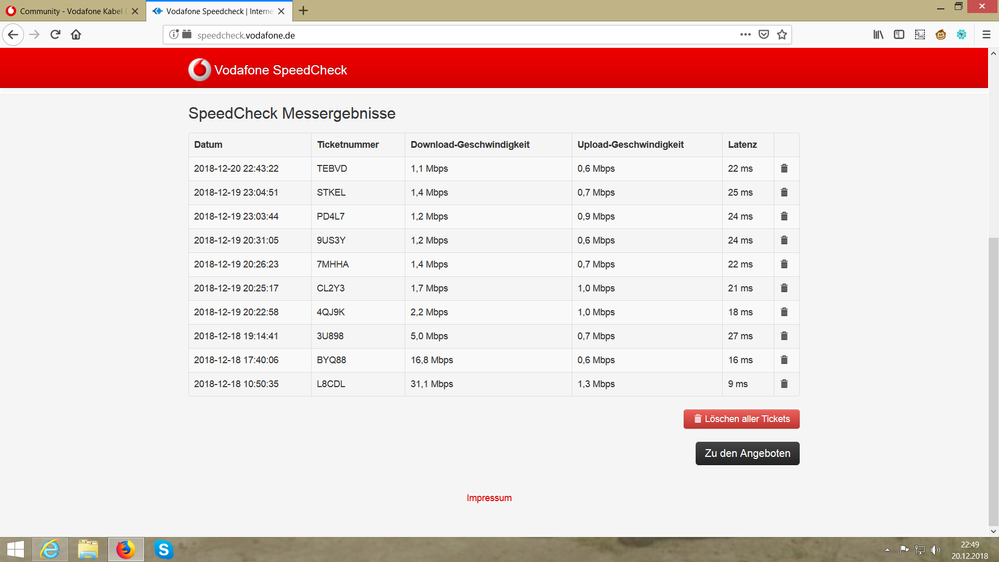Click download value 16,8 Mbps

click(432, 360)
